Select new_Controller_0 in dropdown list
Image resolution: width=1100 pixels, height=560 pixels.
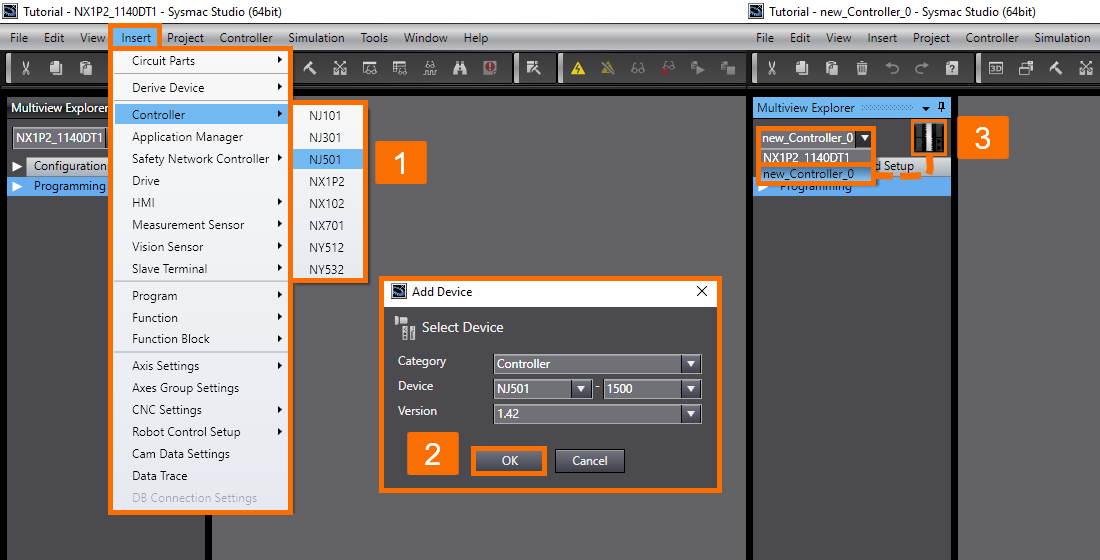click(816, 174)
